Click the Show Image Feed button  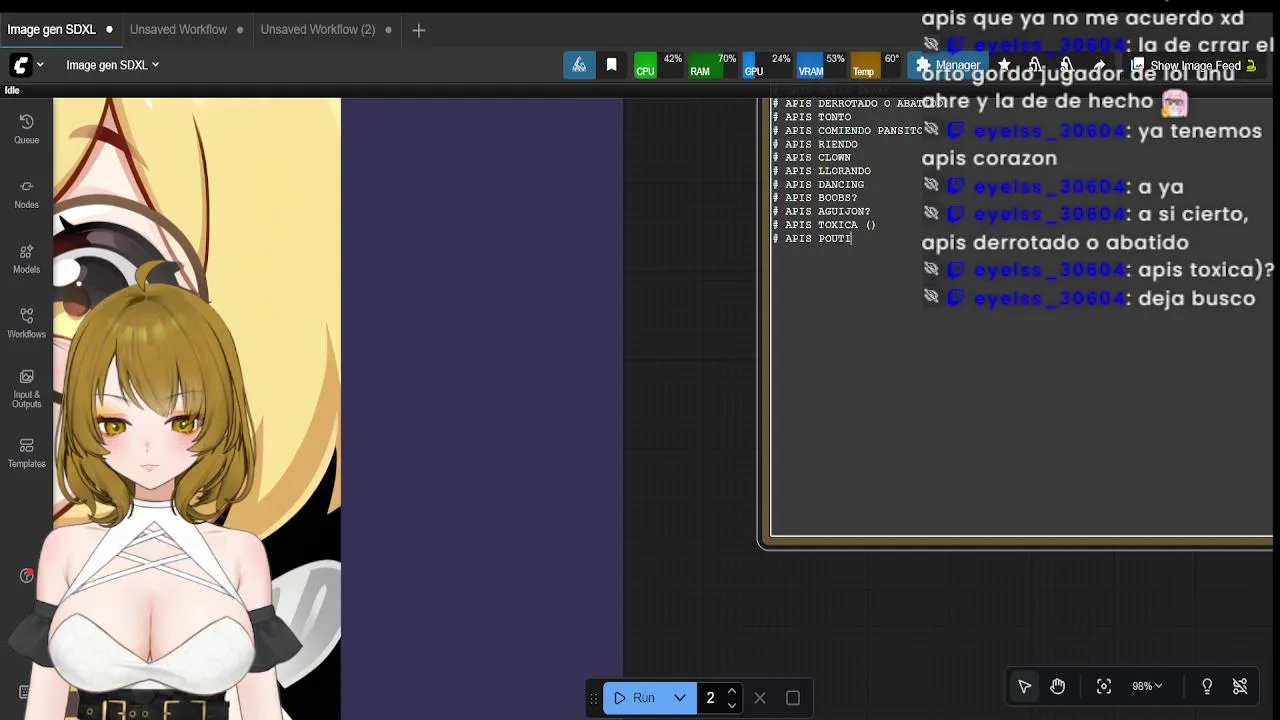point(1193,66)
